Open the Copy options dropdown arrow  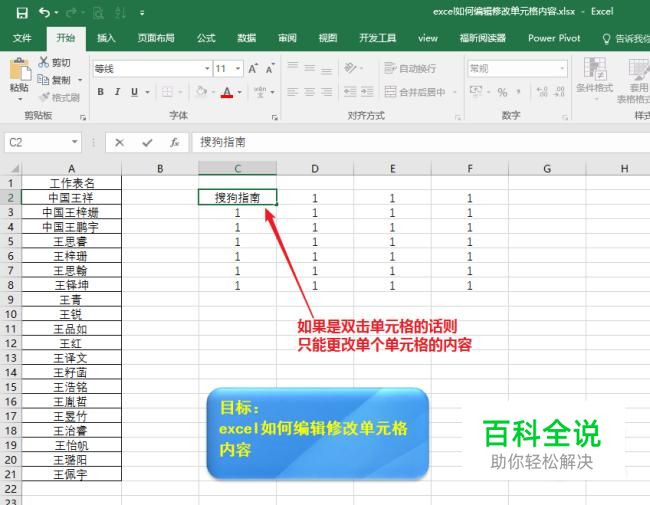80,80
